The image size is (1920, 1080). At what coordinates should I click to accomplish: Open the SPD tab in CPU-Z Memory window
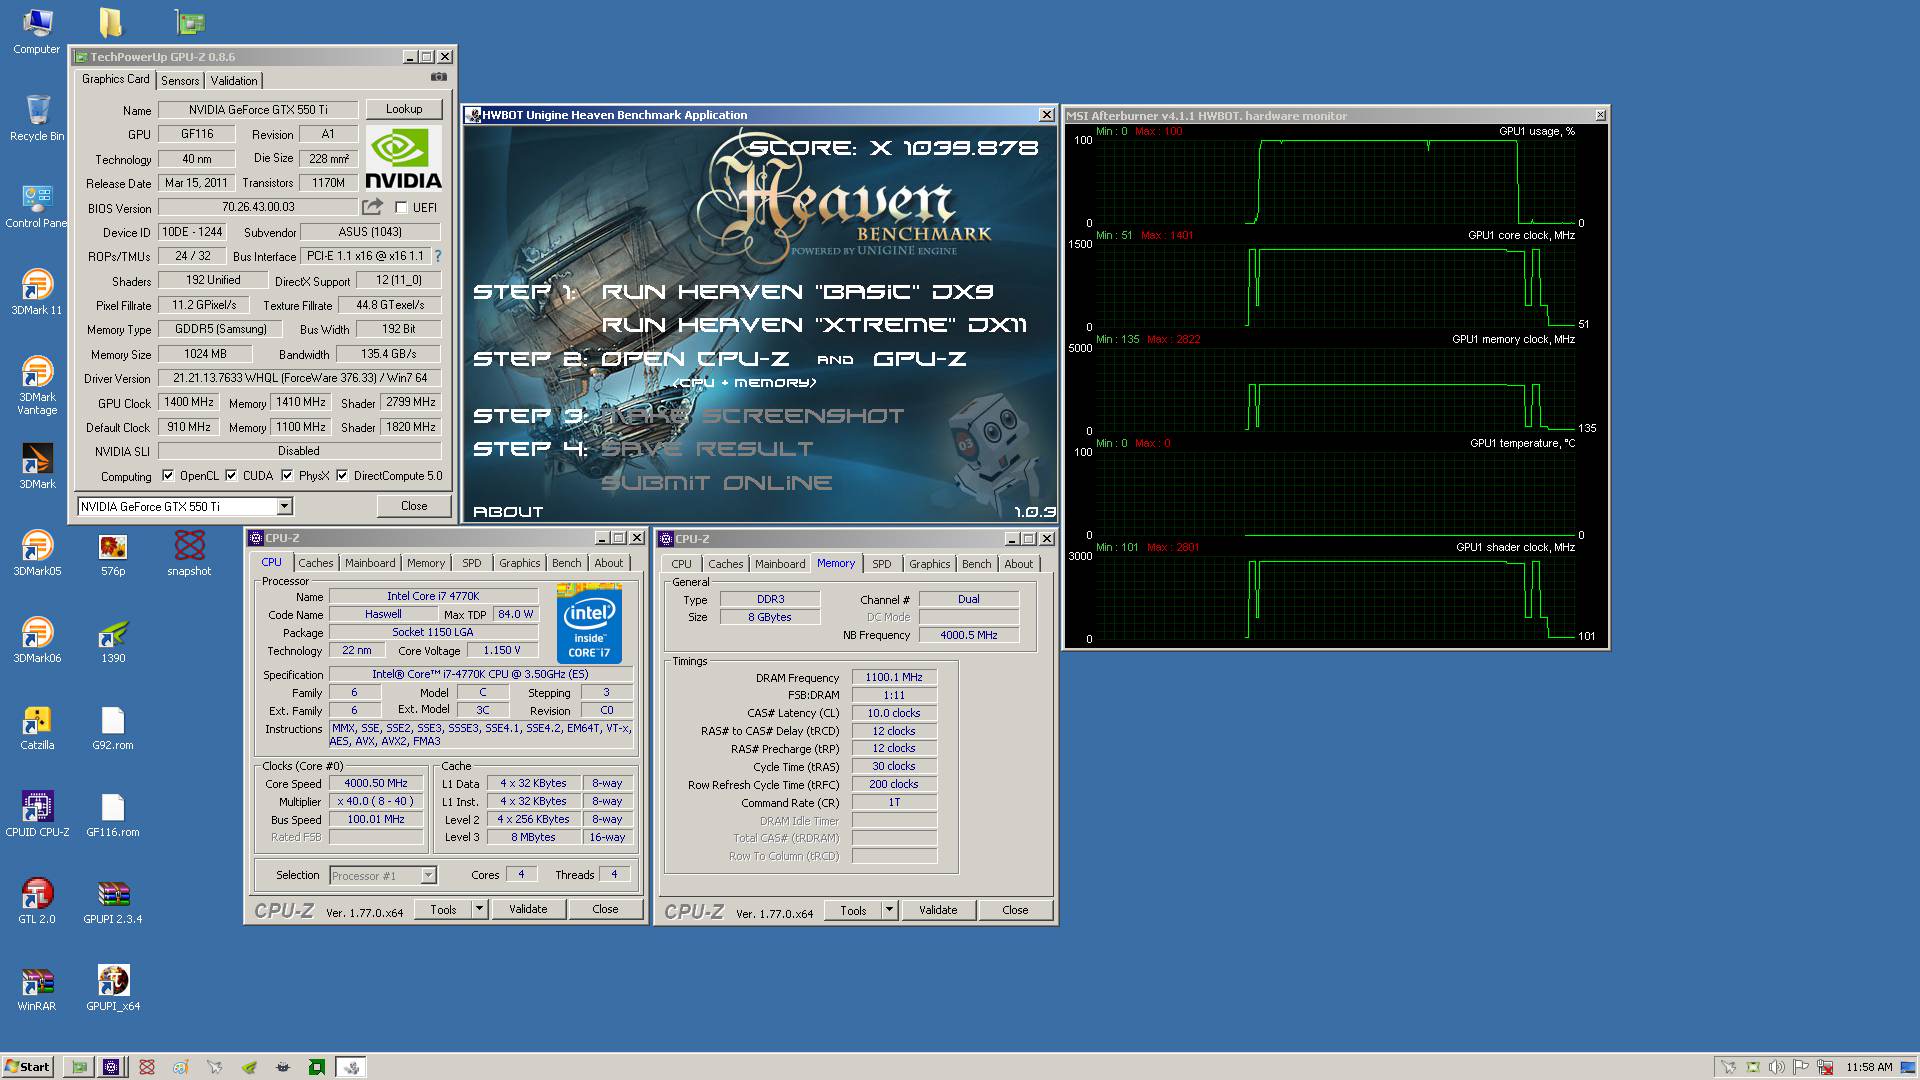pyautogui.click(x=881, y=564)
